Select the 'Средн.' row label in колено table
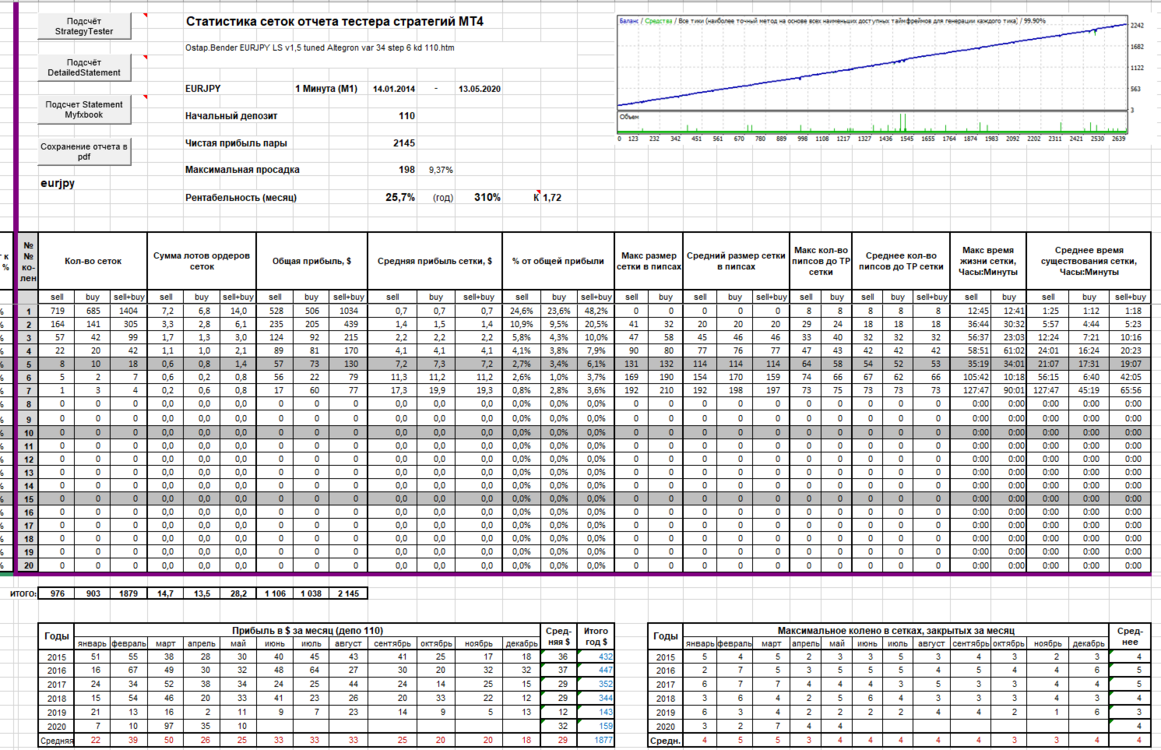The height and width of the screenshot is (750, 1161). 665,740
